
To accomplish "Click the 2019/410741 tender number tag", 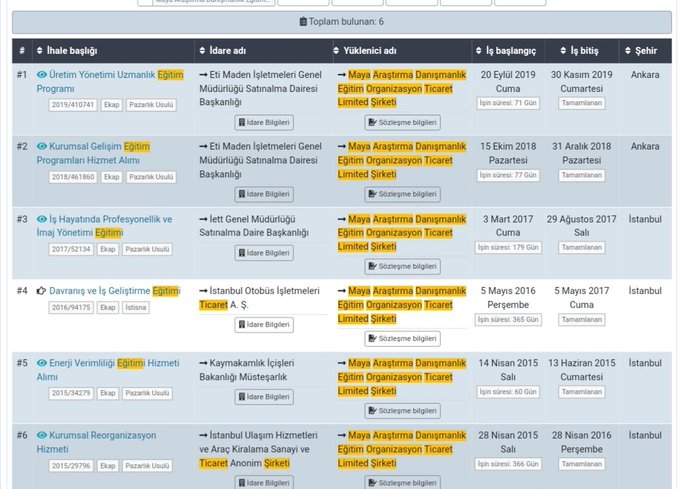I will point(72,105).
